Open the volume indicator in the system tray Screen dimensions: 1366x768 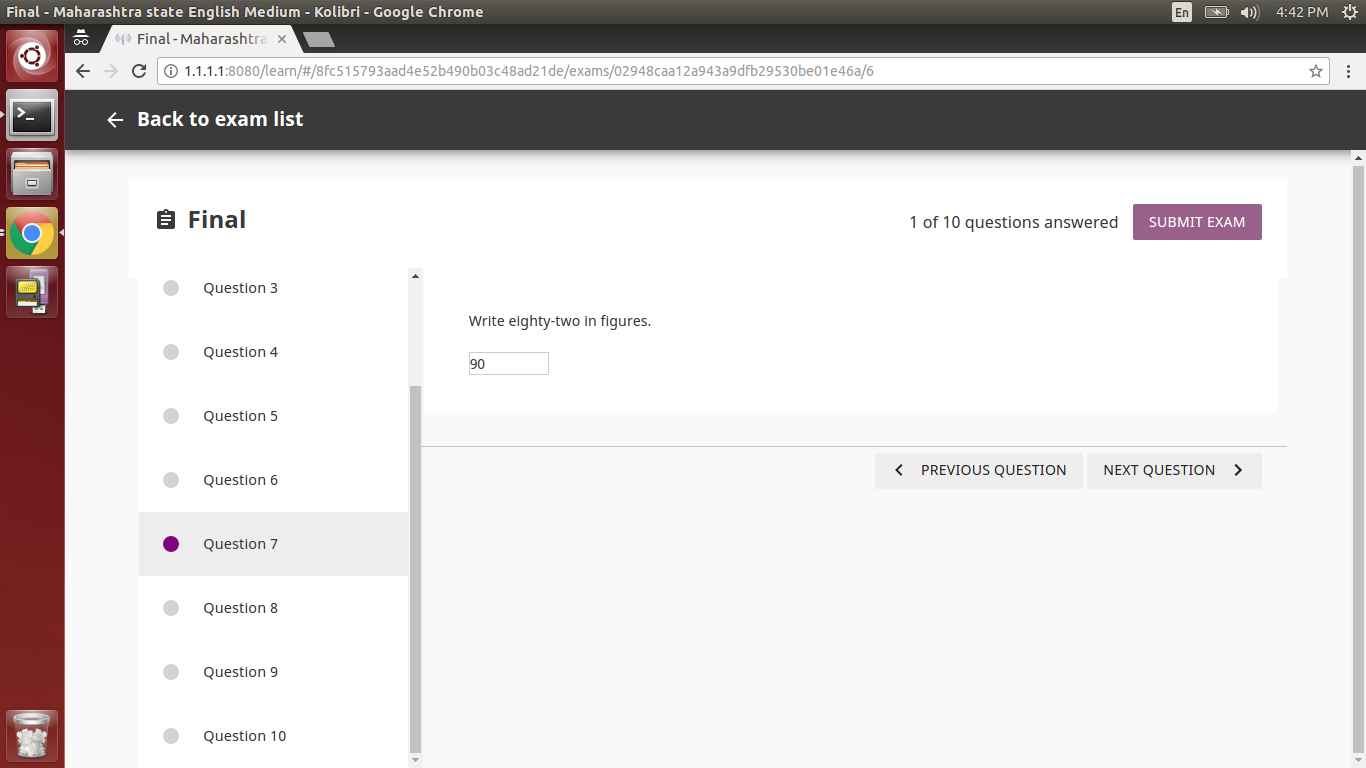point(1250,12)
